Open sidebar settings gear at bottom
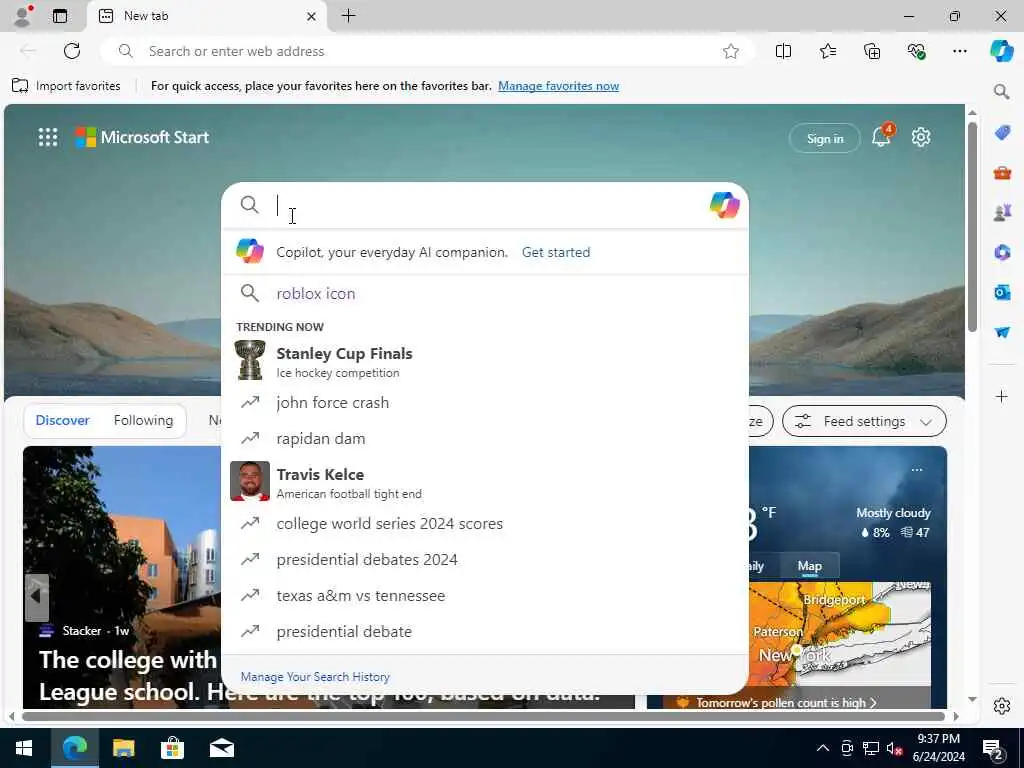The height and width of the screenshot is (768, 1024). tap(1002, 706)
